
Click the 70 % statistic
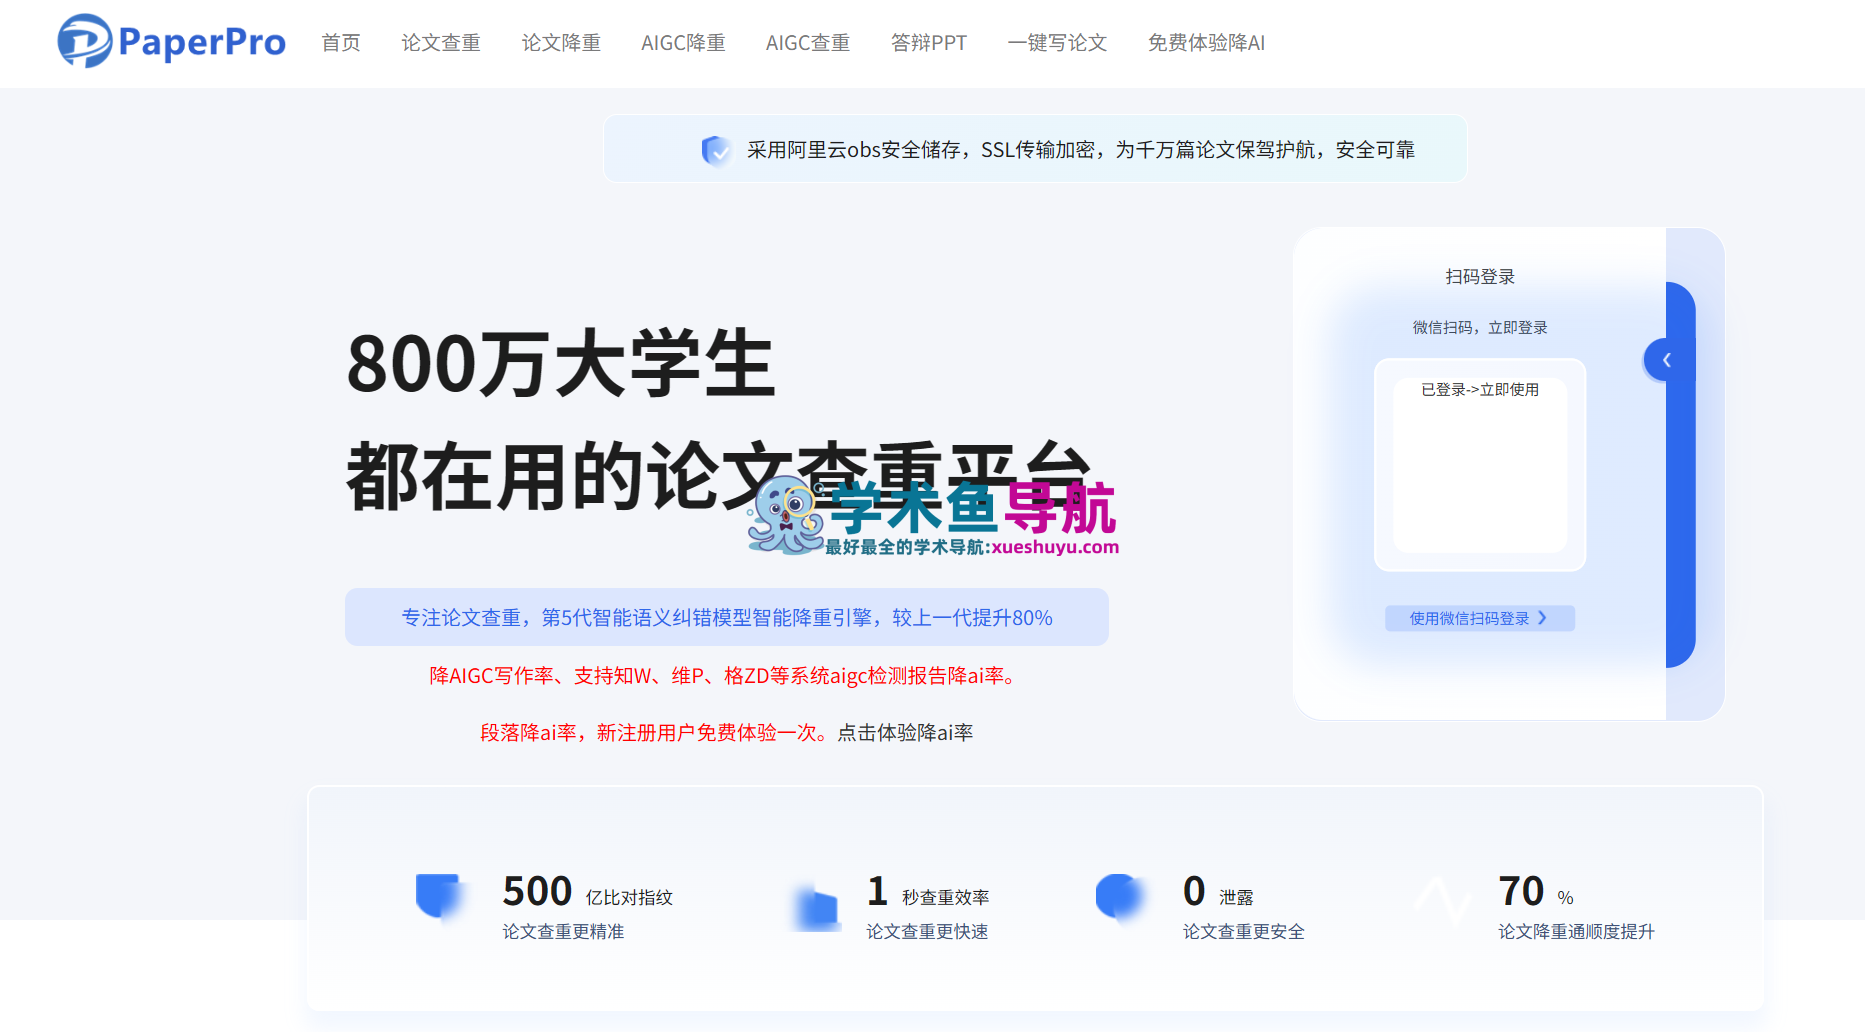click(x=1536, y=891)
